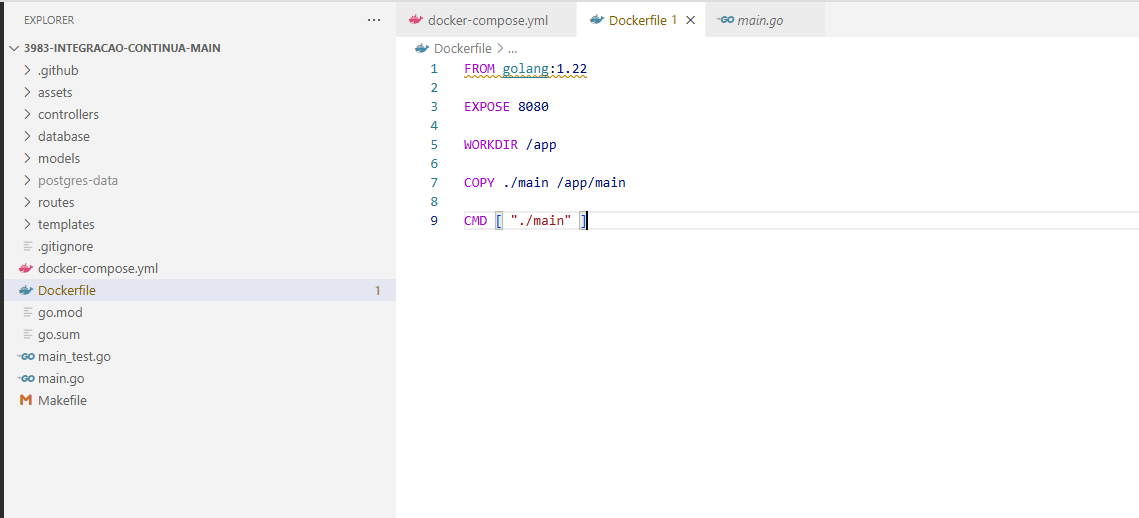
Task: Click whale icon on docker-compose.yml tab
Action: (x=416, y=20)
